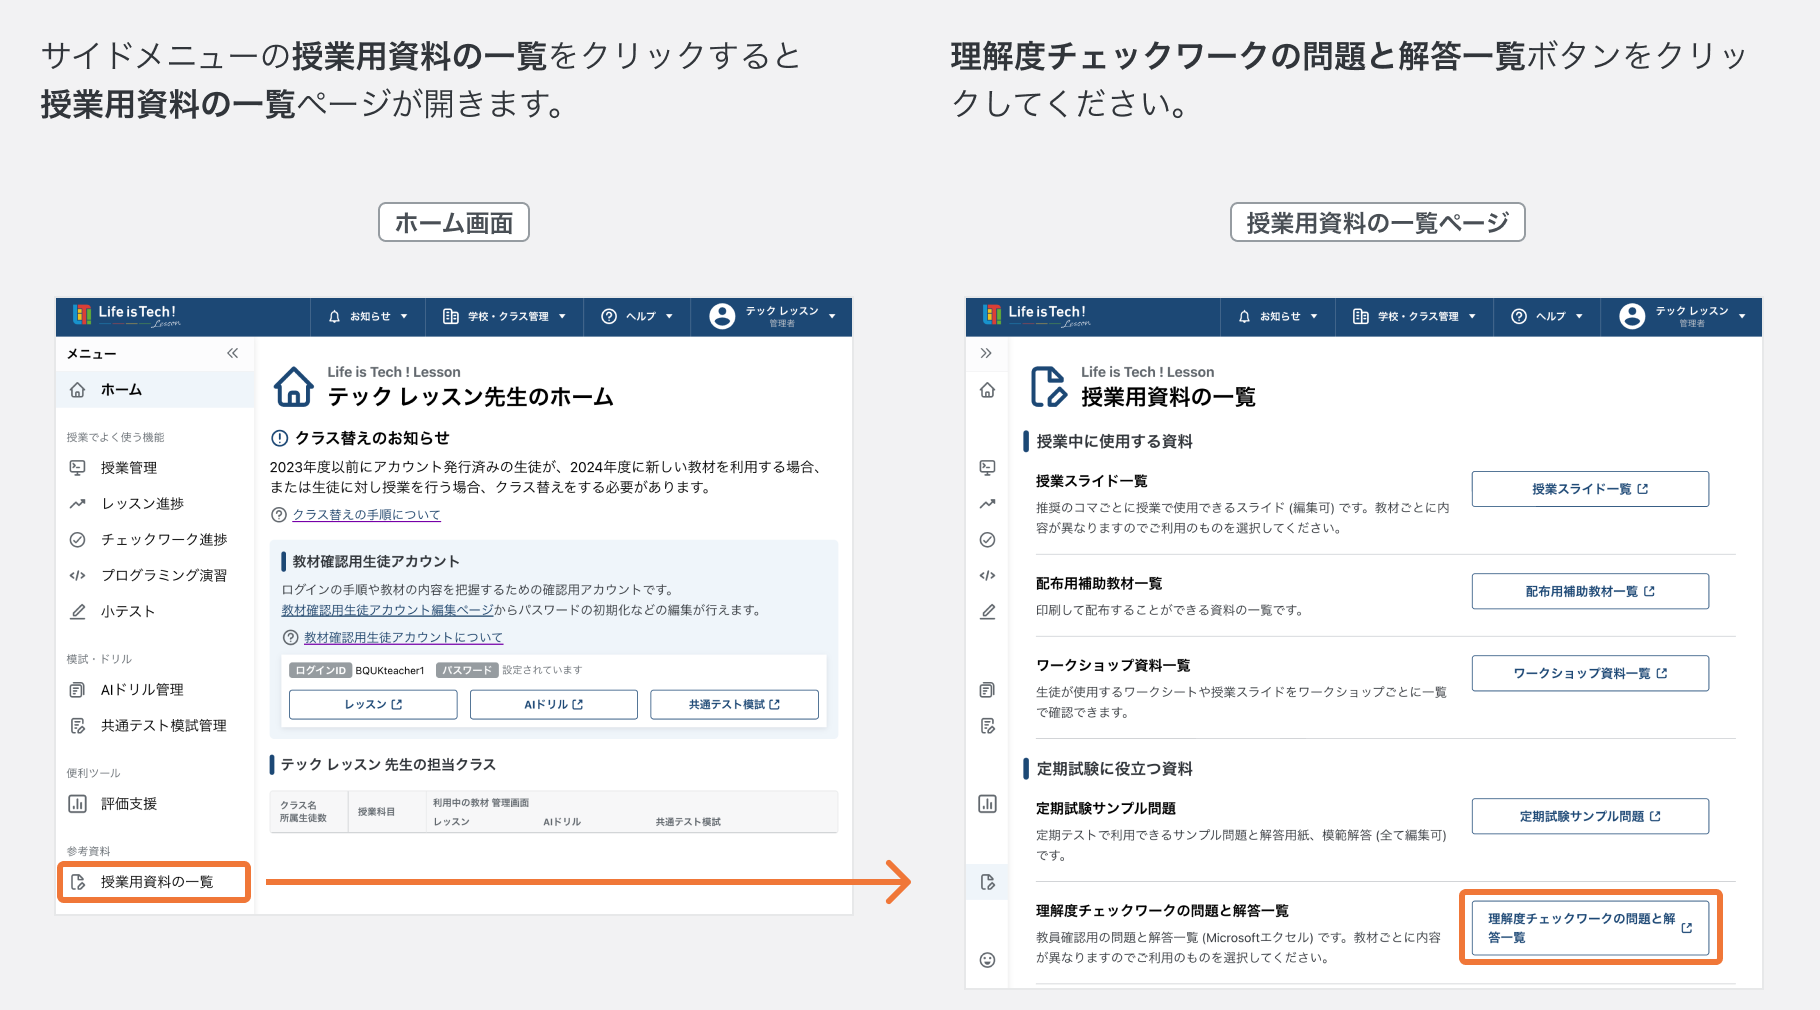Follow クラス替えの手順について link
The width and height of the screenshot is (1820, 1010).
coord(366,515)
